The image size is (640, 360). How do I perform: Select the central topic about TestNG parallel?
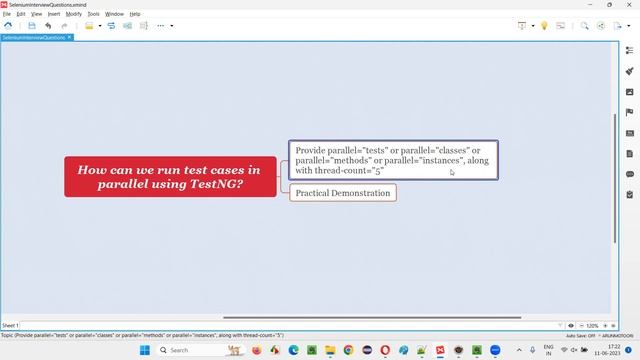170,177
